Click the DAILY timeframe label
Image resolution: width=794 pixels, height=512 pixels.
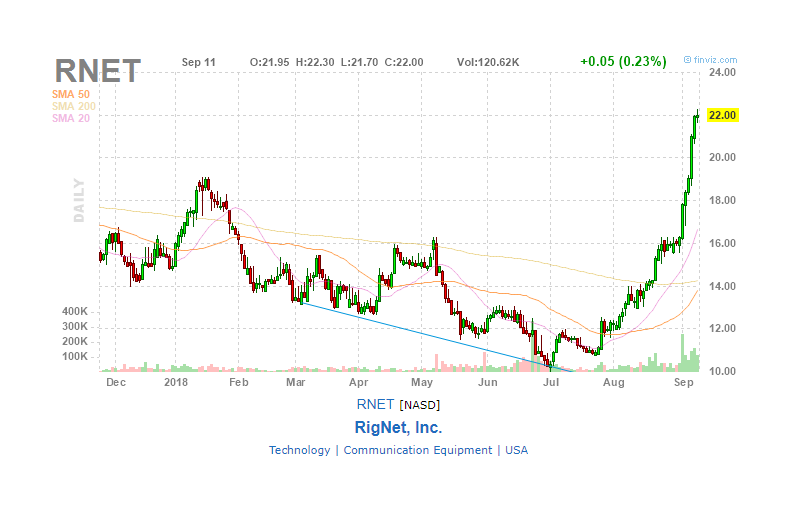79,200
